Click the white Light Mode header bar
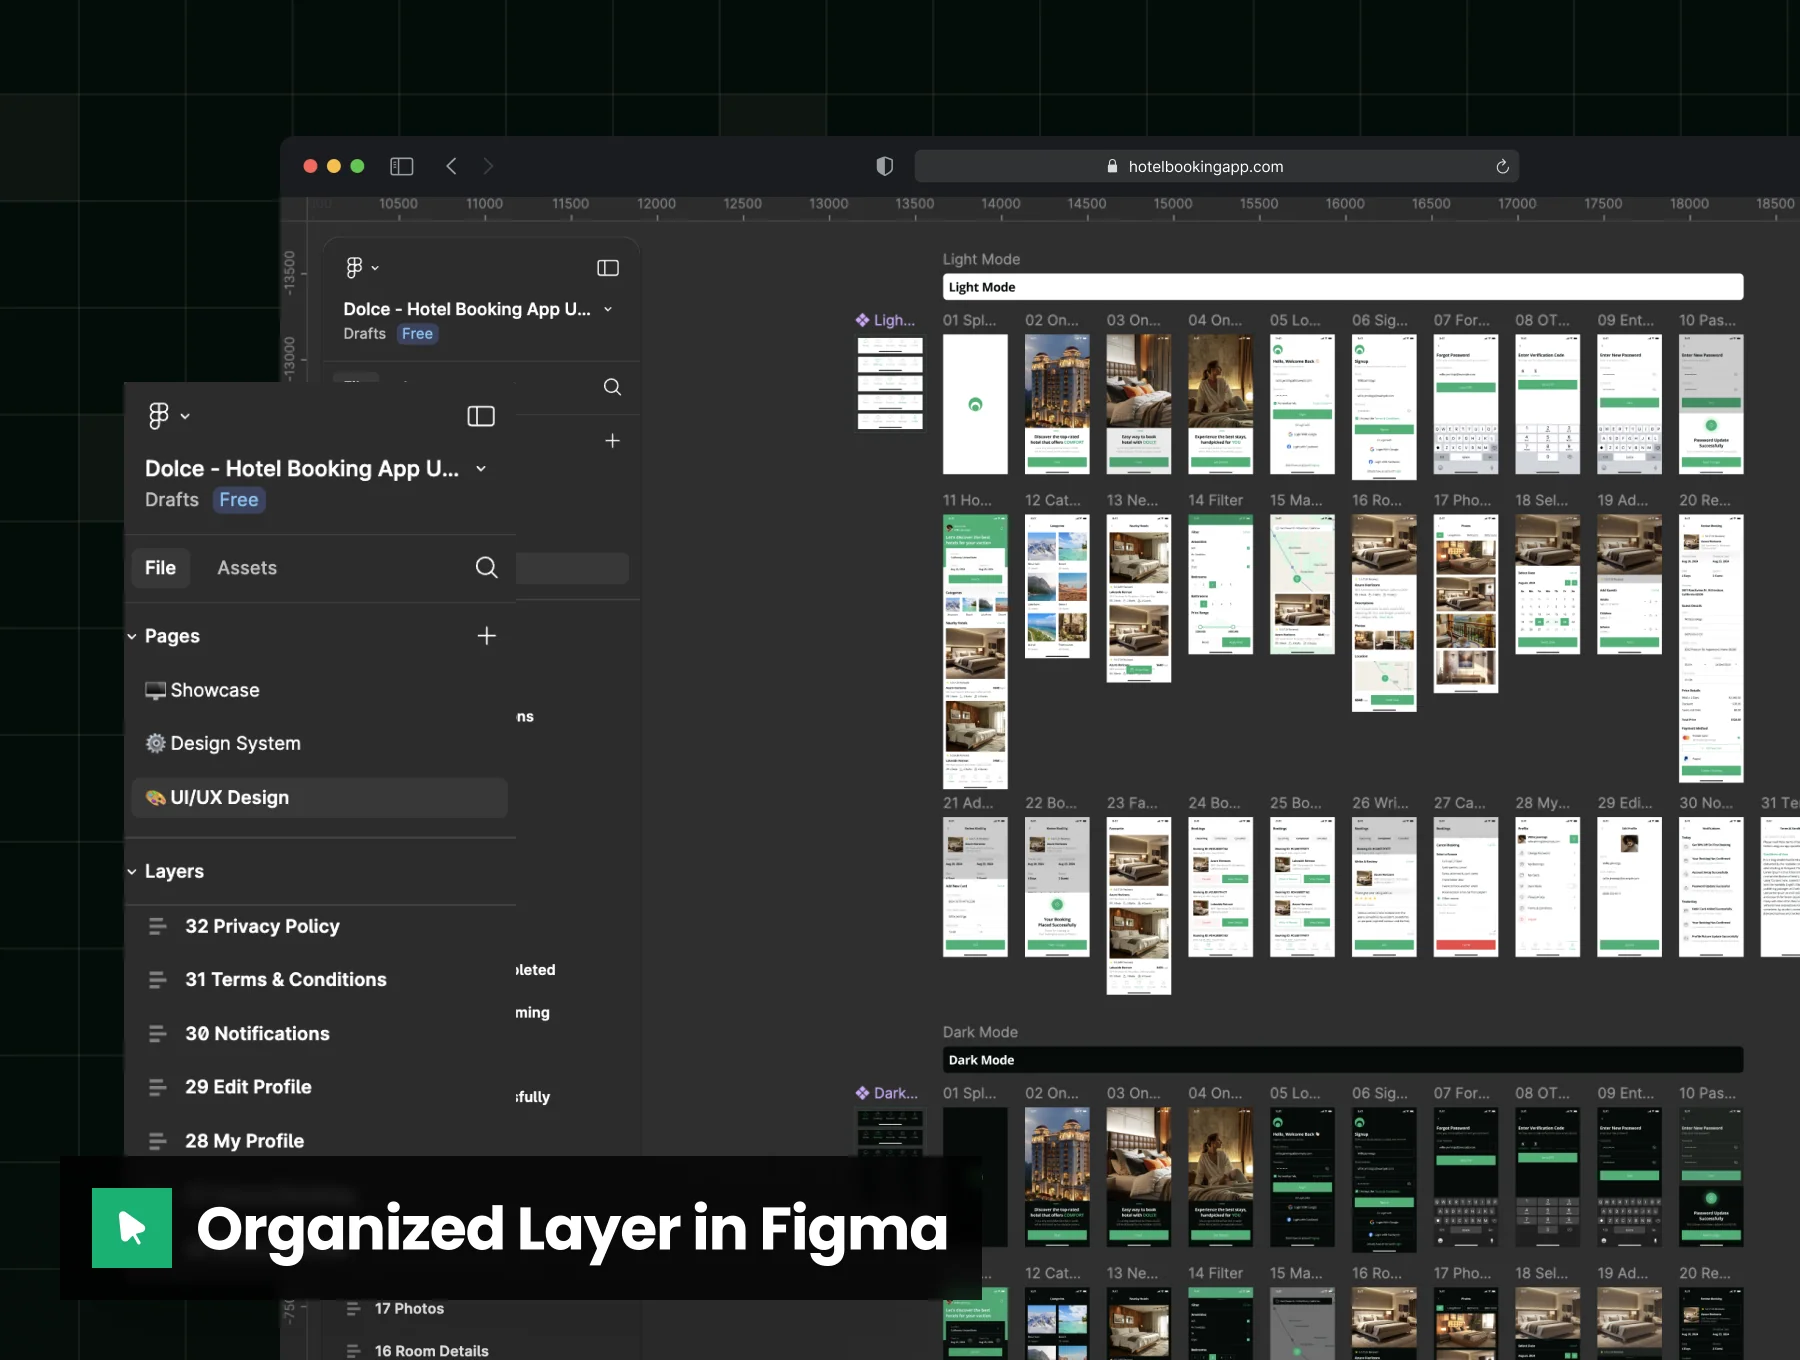Image resolution: width=1800 pixels, height=1360 pixels. click(1343, 287)
